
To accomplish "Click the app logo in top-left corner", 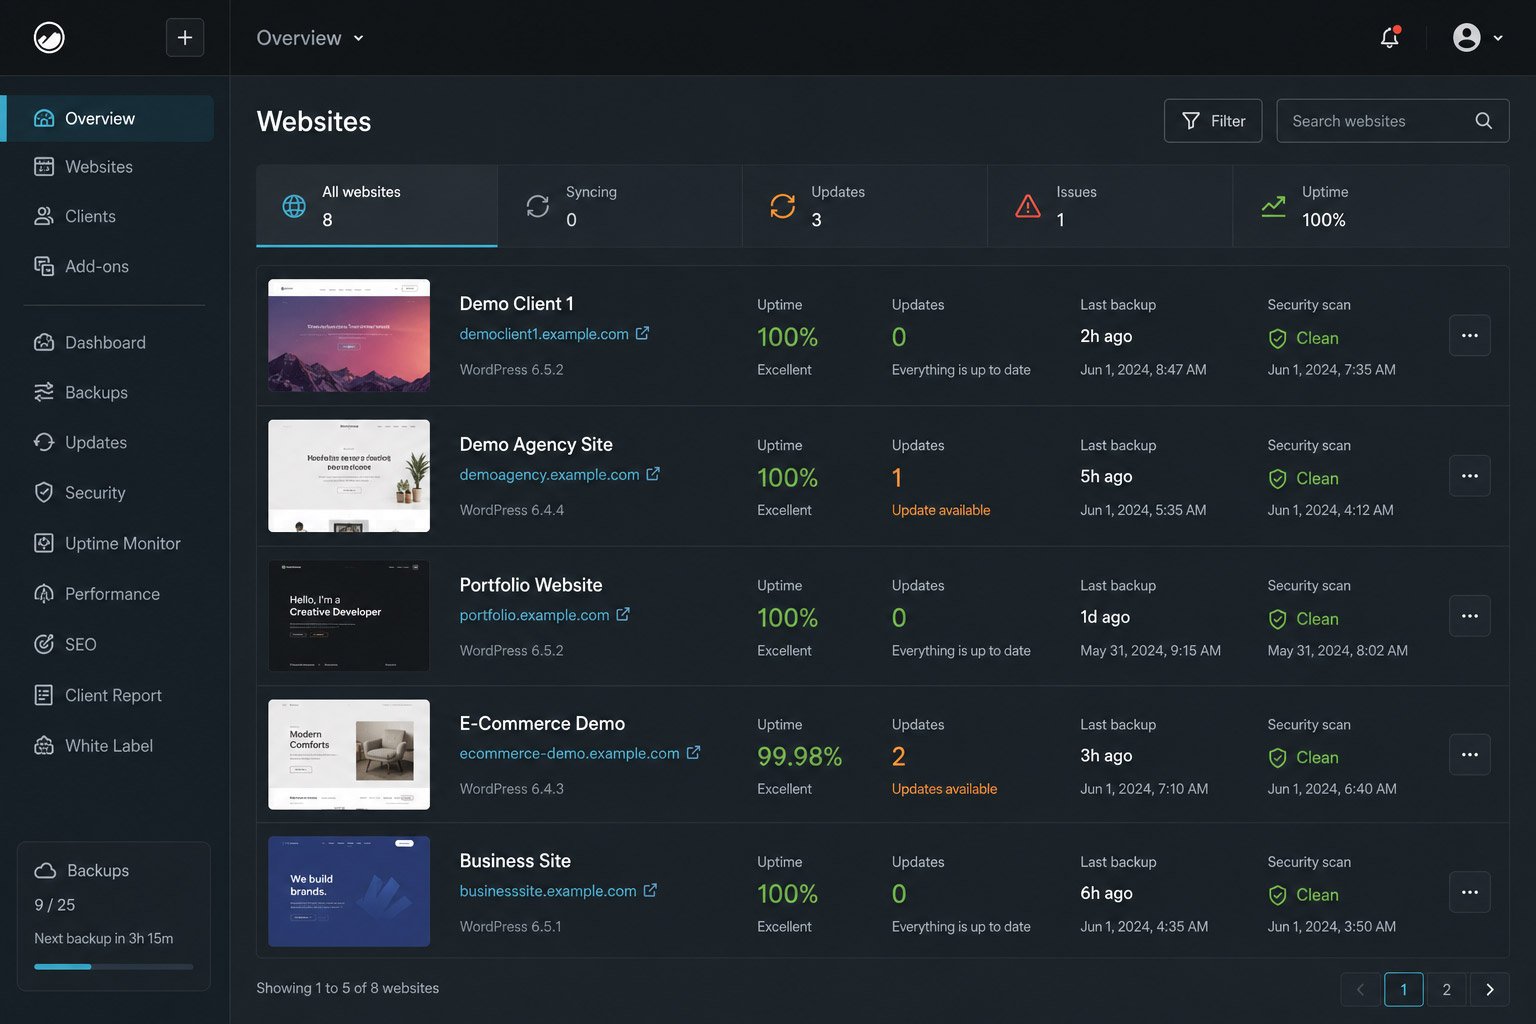I will tap(49, 38).
